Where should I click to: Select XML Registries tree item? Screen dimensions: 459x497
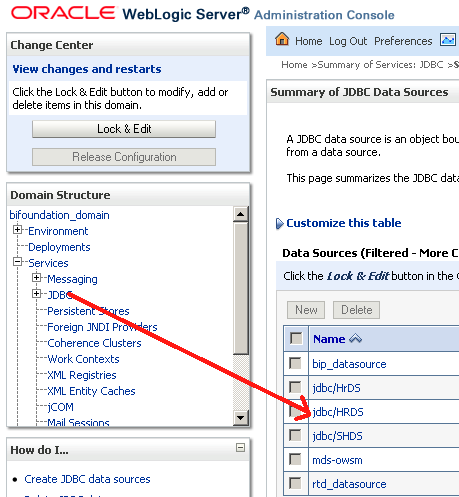82,375
